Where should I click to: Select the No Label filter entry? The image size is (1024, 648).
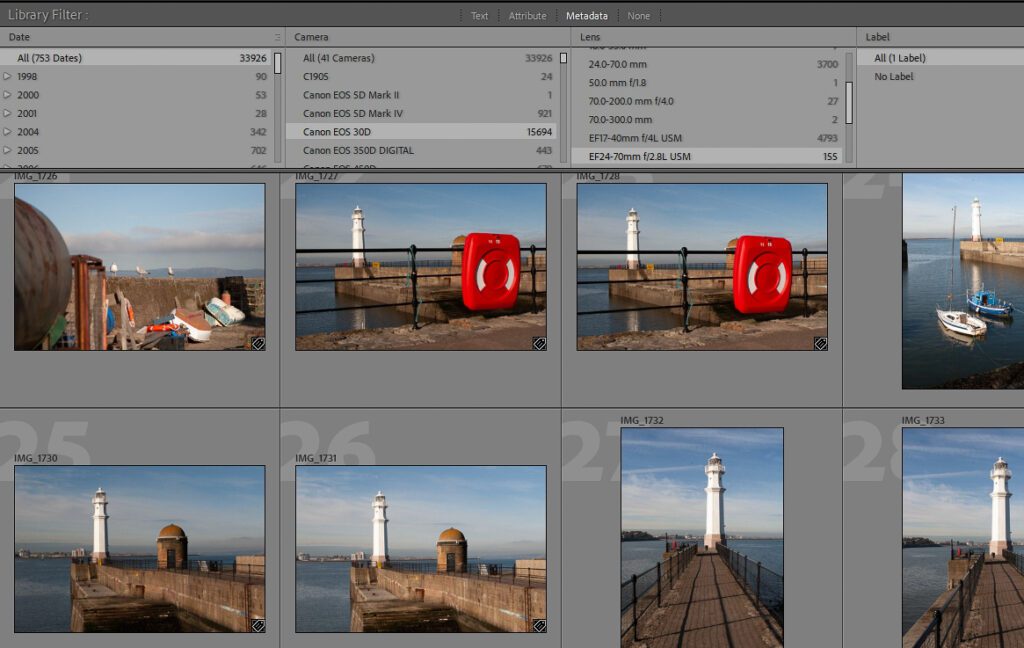(893, 77)
